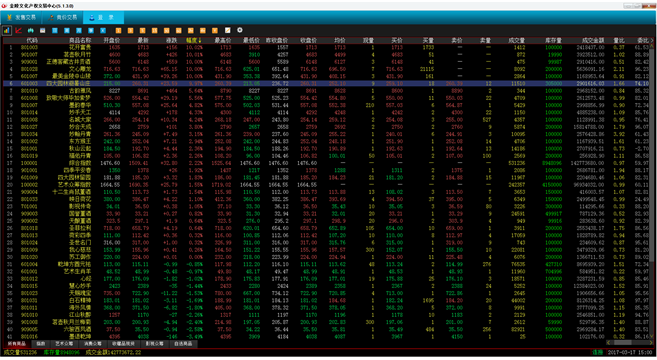Select the row with code 801028
Screen dimensions: 657x360
click(x=326, y=69)
